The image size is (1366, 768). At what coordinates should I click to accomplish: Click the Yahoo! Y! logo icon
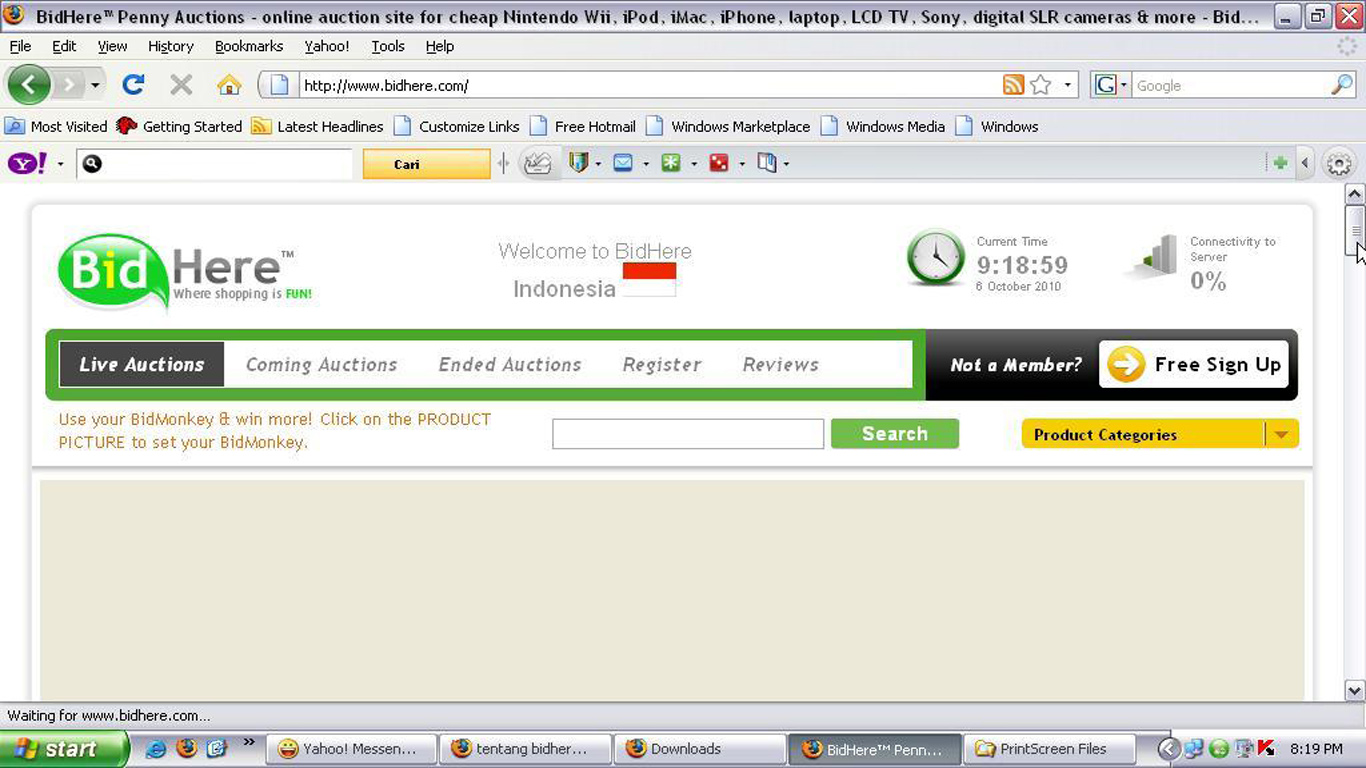tap(27, 163)
